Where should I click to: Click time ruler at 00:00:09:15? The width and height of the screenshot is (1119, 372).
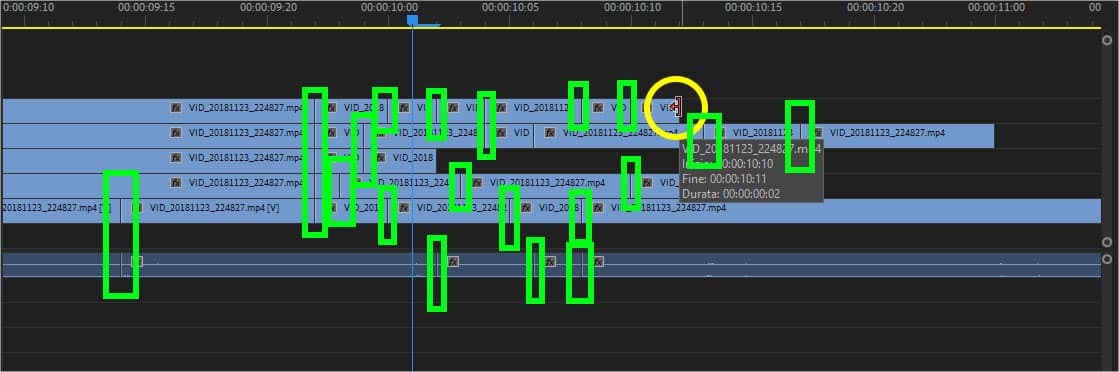point(146,7)
